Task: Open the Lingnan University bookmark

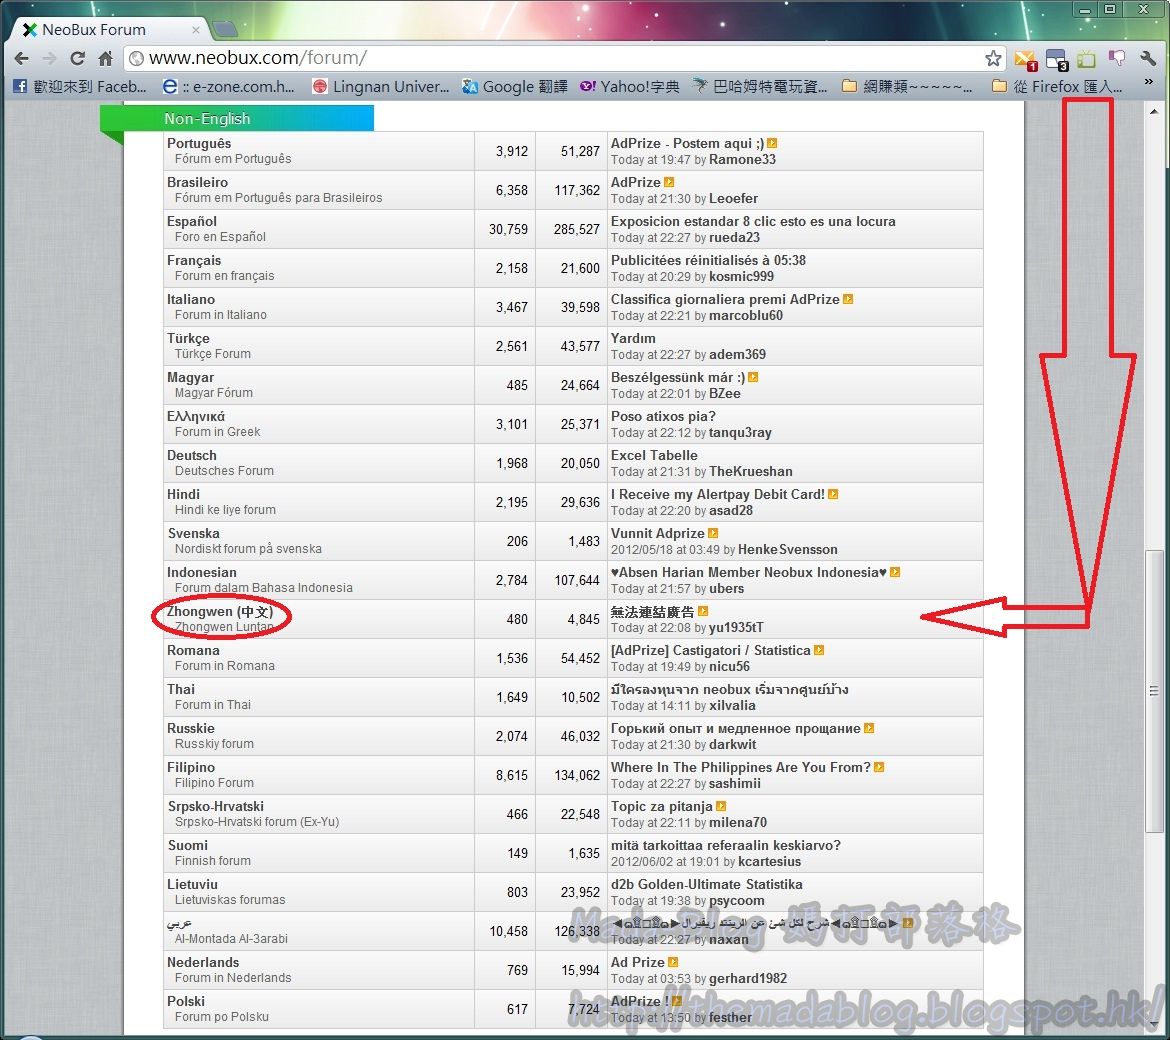Action: [381, 87]
